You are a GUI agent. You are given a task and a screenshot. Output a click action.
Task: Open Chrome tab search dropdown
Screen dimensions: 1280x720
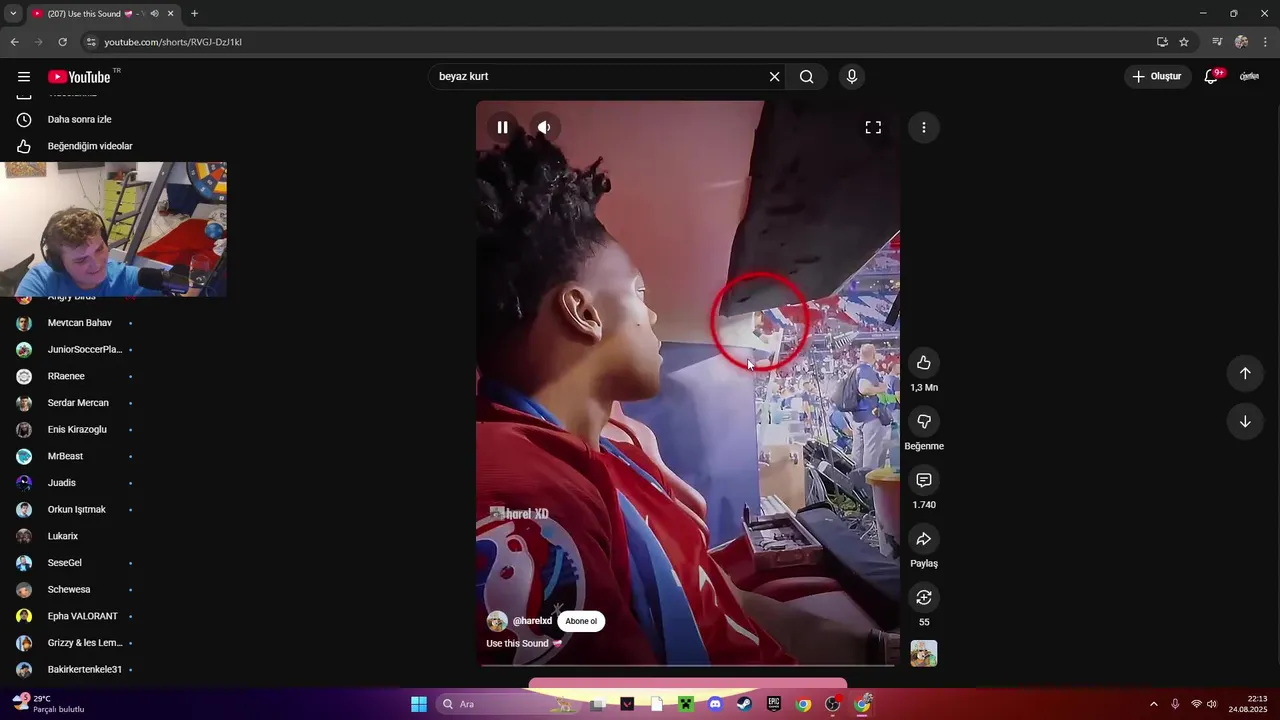click(13, 13)
